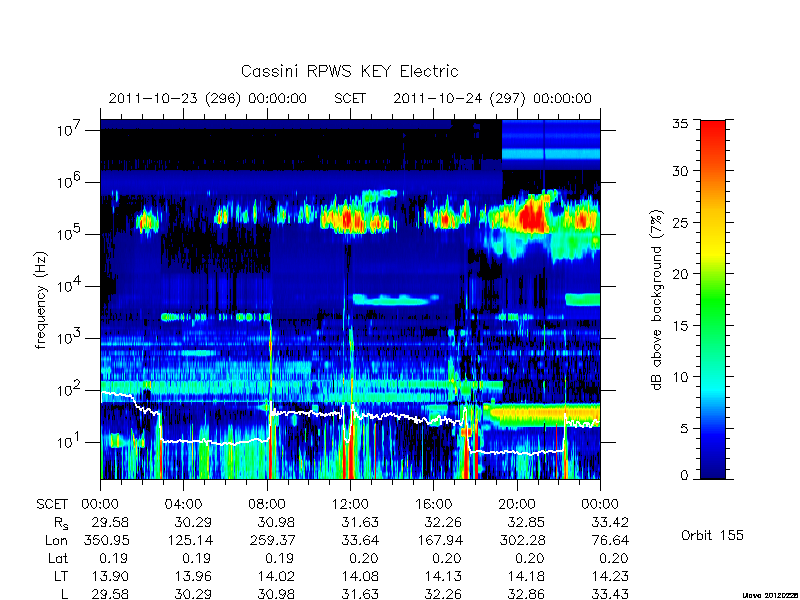Click the L value "32.86"

point(527,594)
